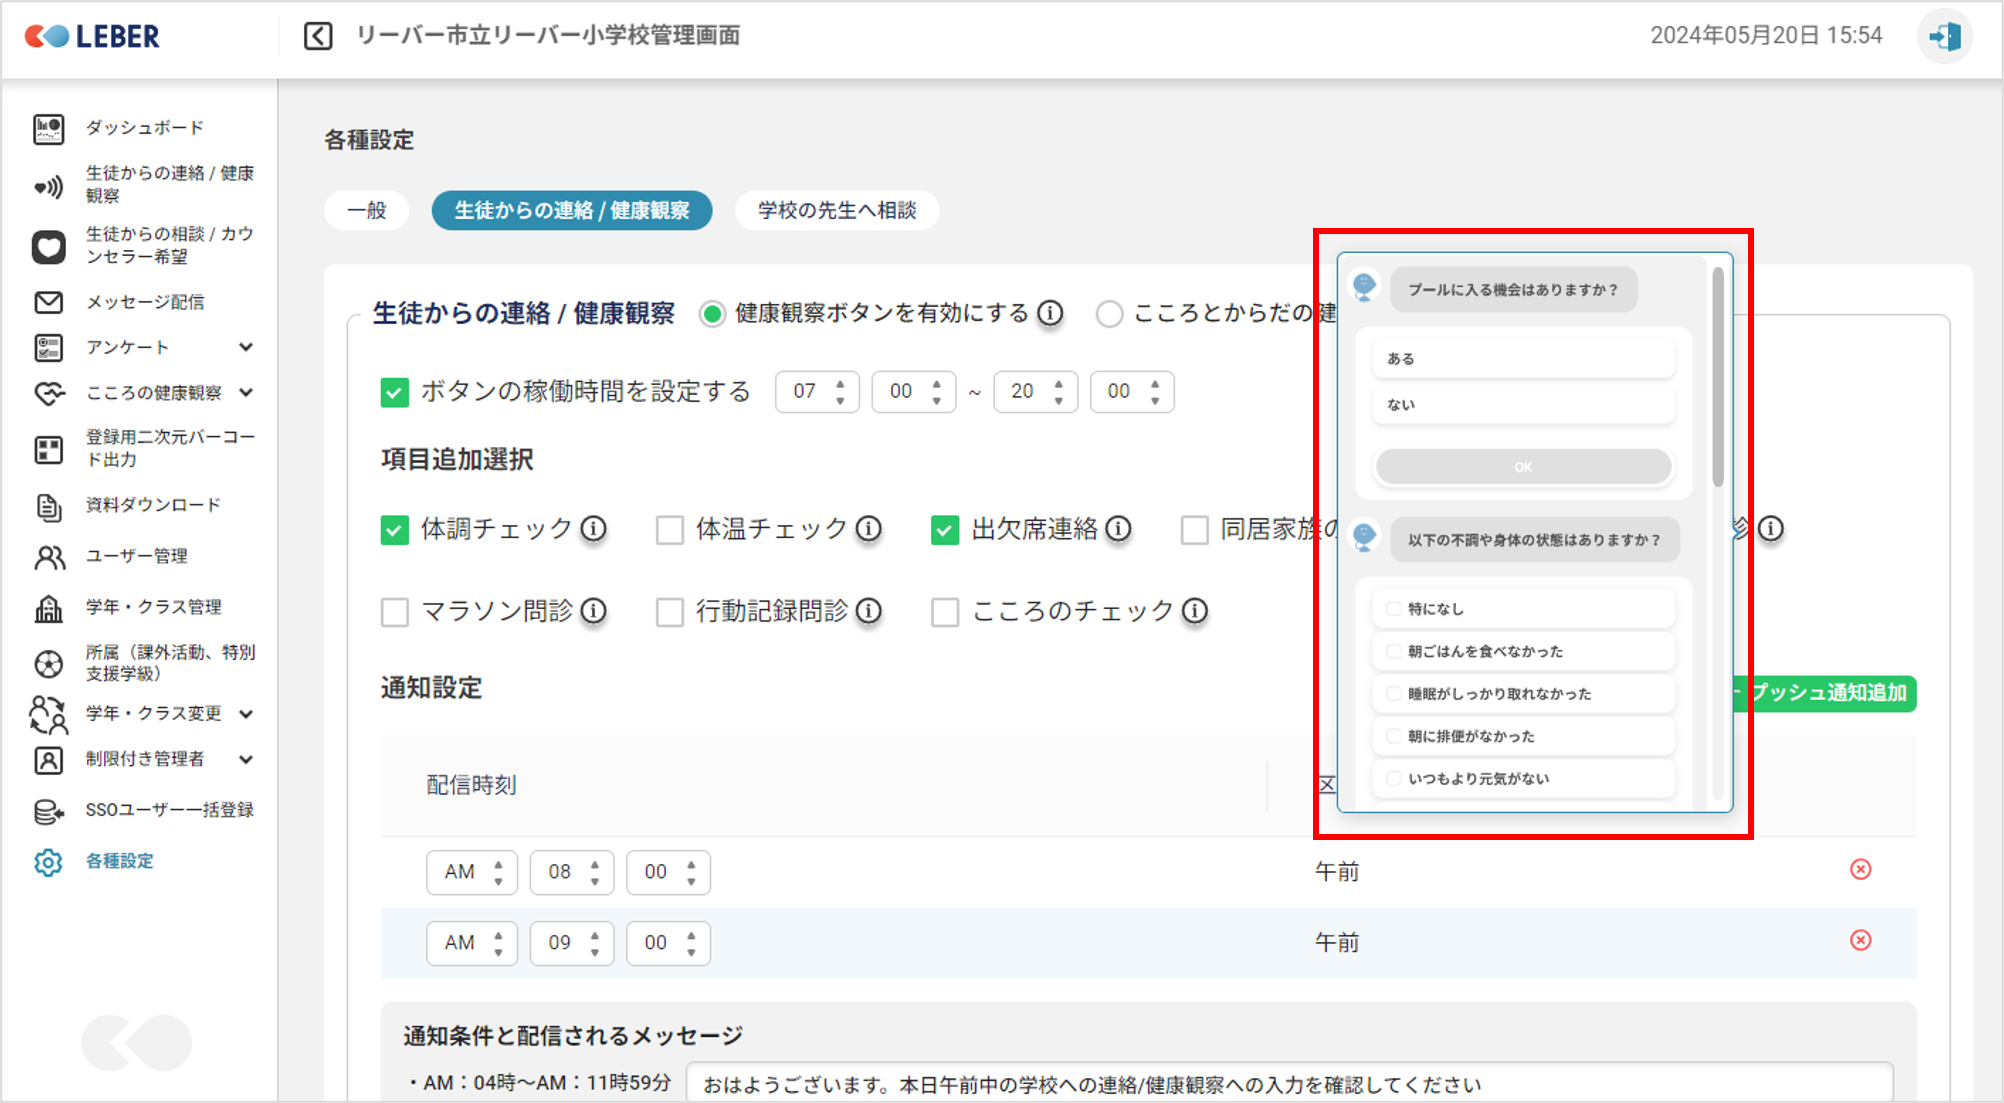
Task: Click the 資料ダウンロード document icon
Action: [x=48, y=506]
